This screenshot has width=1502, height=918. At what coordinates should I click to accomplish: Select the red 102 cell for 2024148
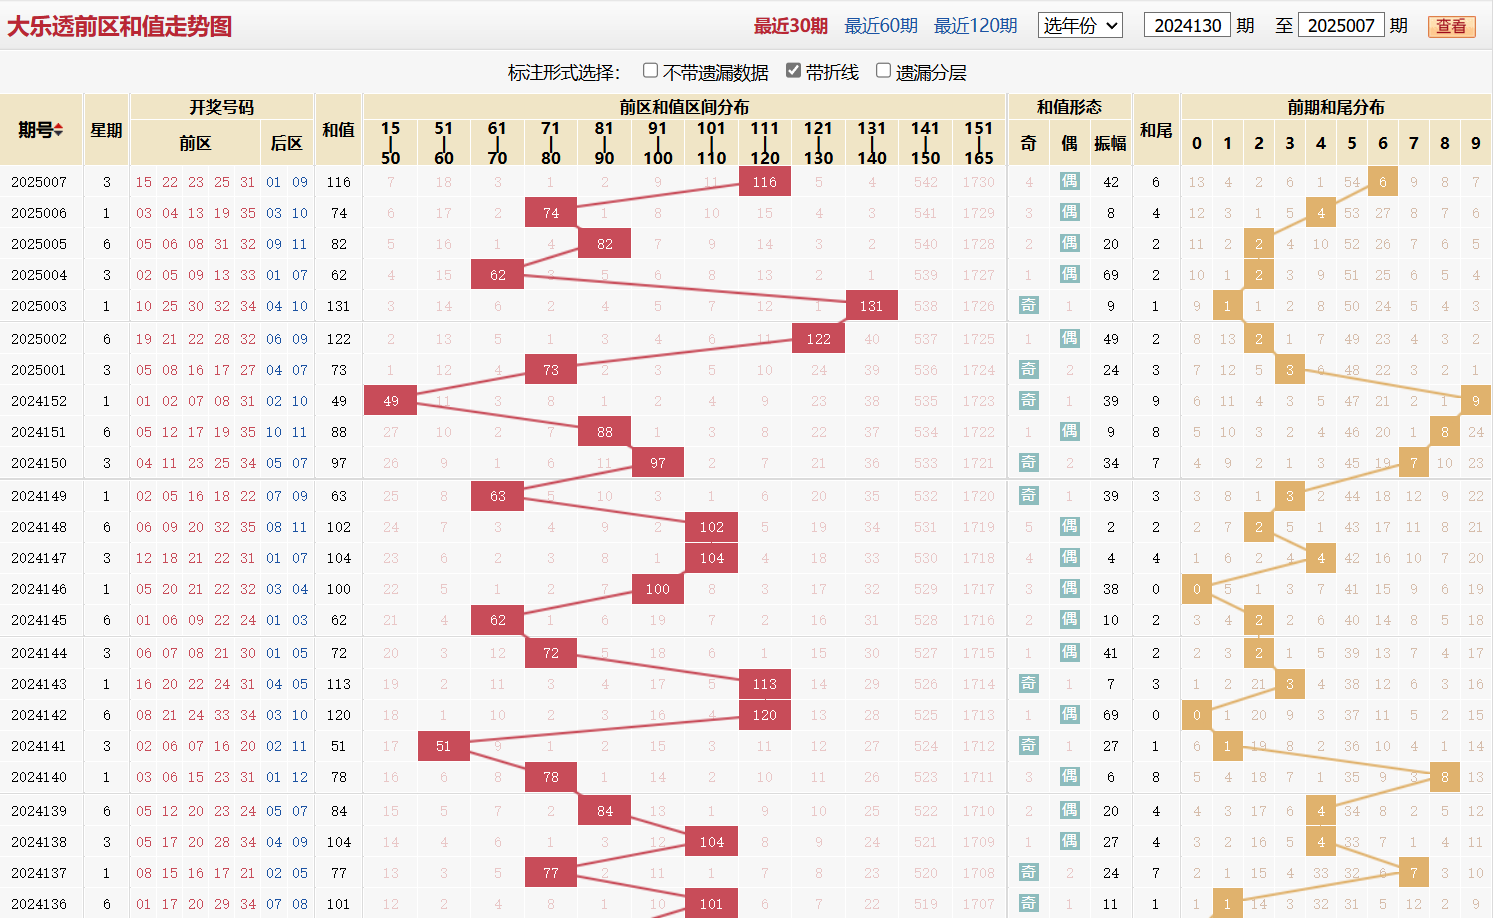click(x=712, y=527)
